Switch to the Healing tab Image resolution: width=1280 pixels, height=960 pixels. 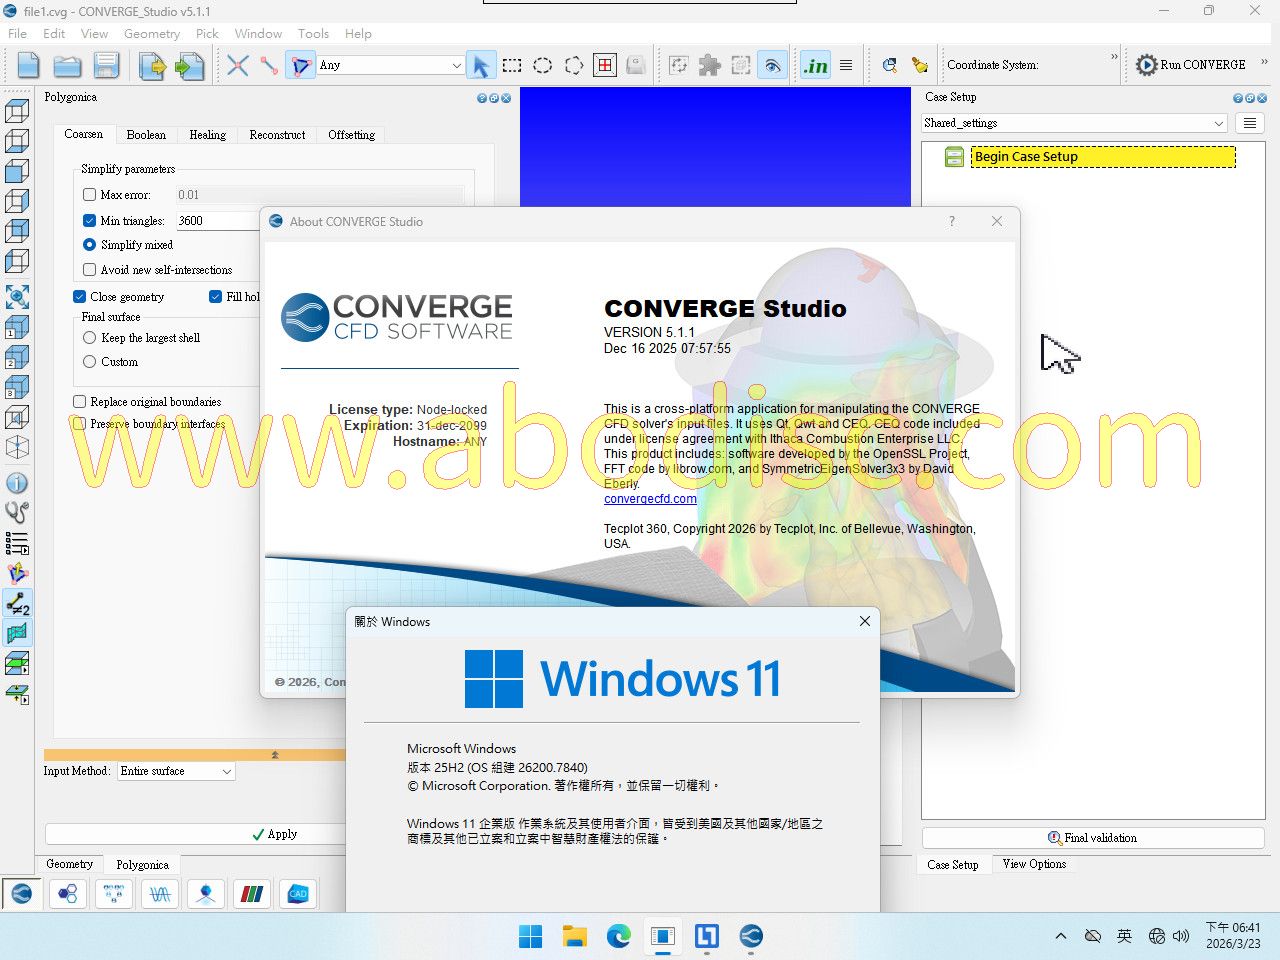point(207,135)
